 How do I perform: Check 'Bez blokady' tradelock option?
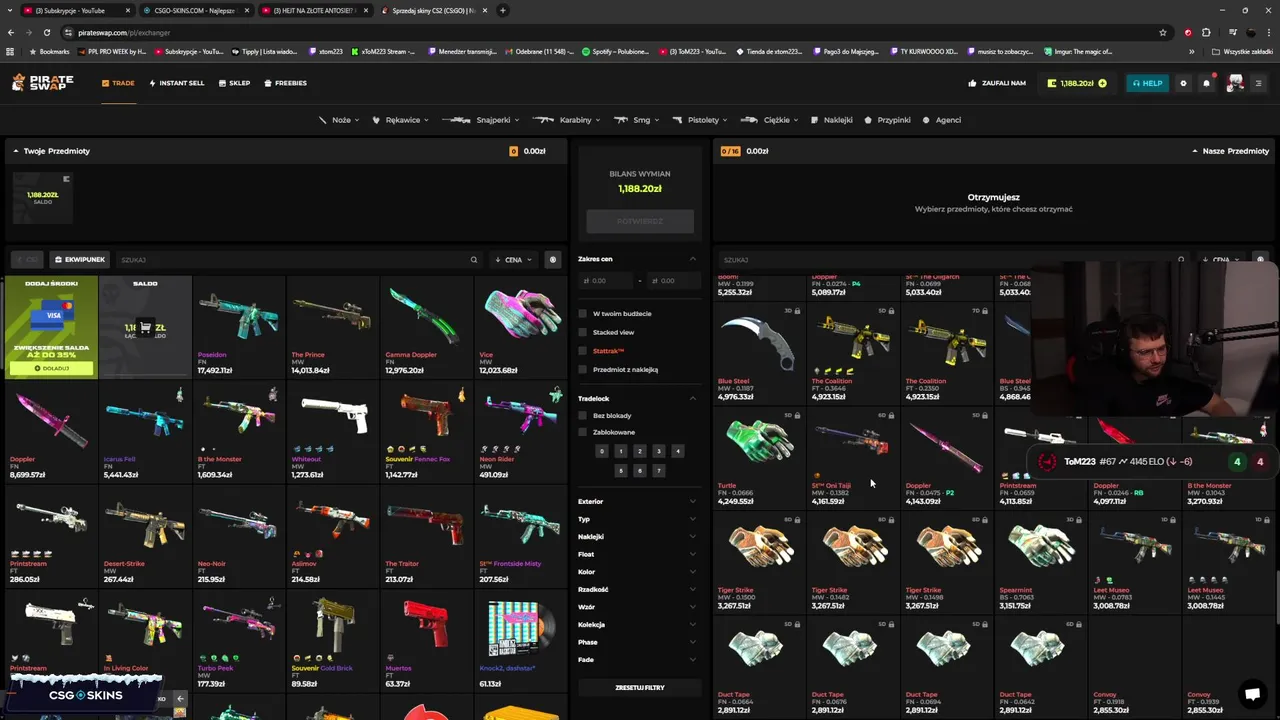(x=582, y=415)
